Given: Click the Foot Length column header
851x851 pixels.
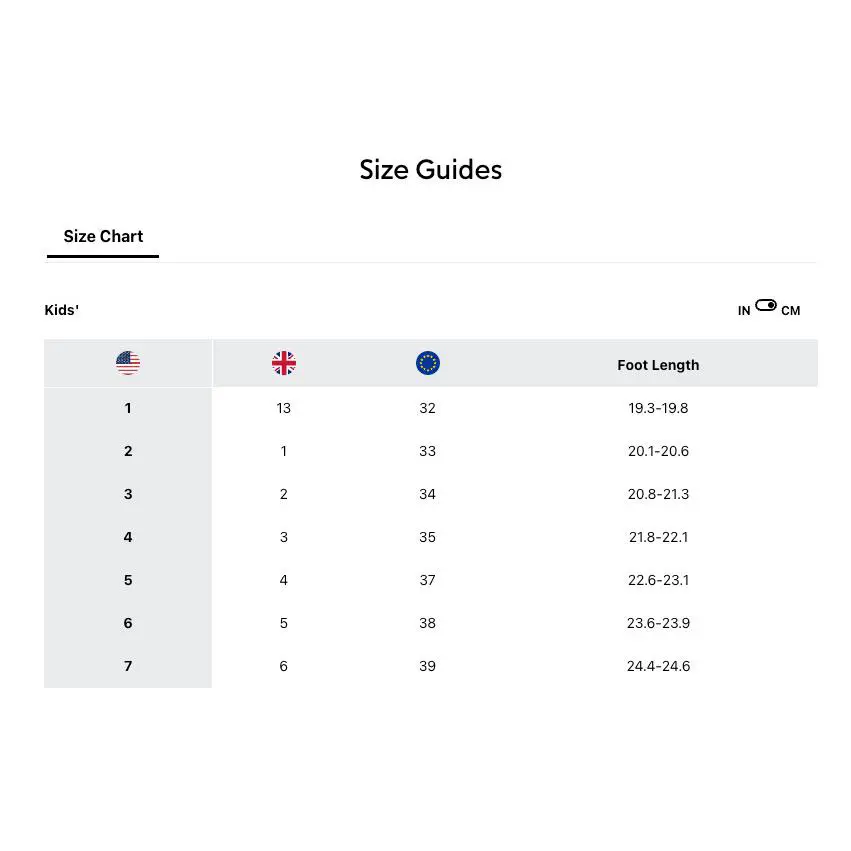Looking at the screenshot, I should click(x=658, y=365).
